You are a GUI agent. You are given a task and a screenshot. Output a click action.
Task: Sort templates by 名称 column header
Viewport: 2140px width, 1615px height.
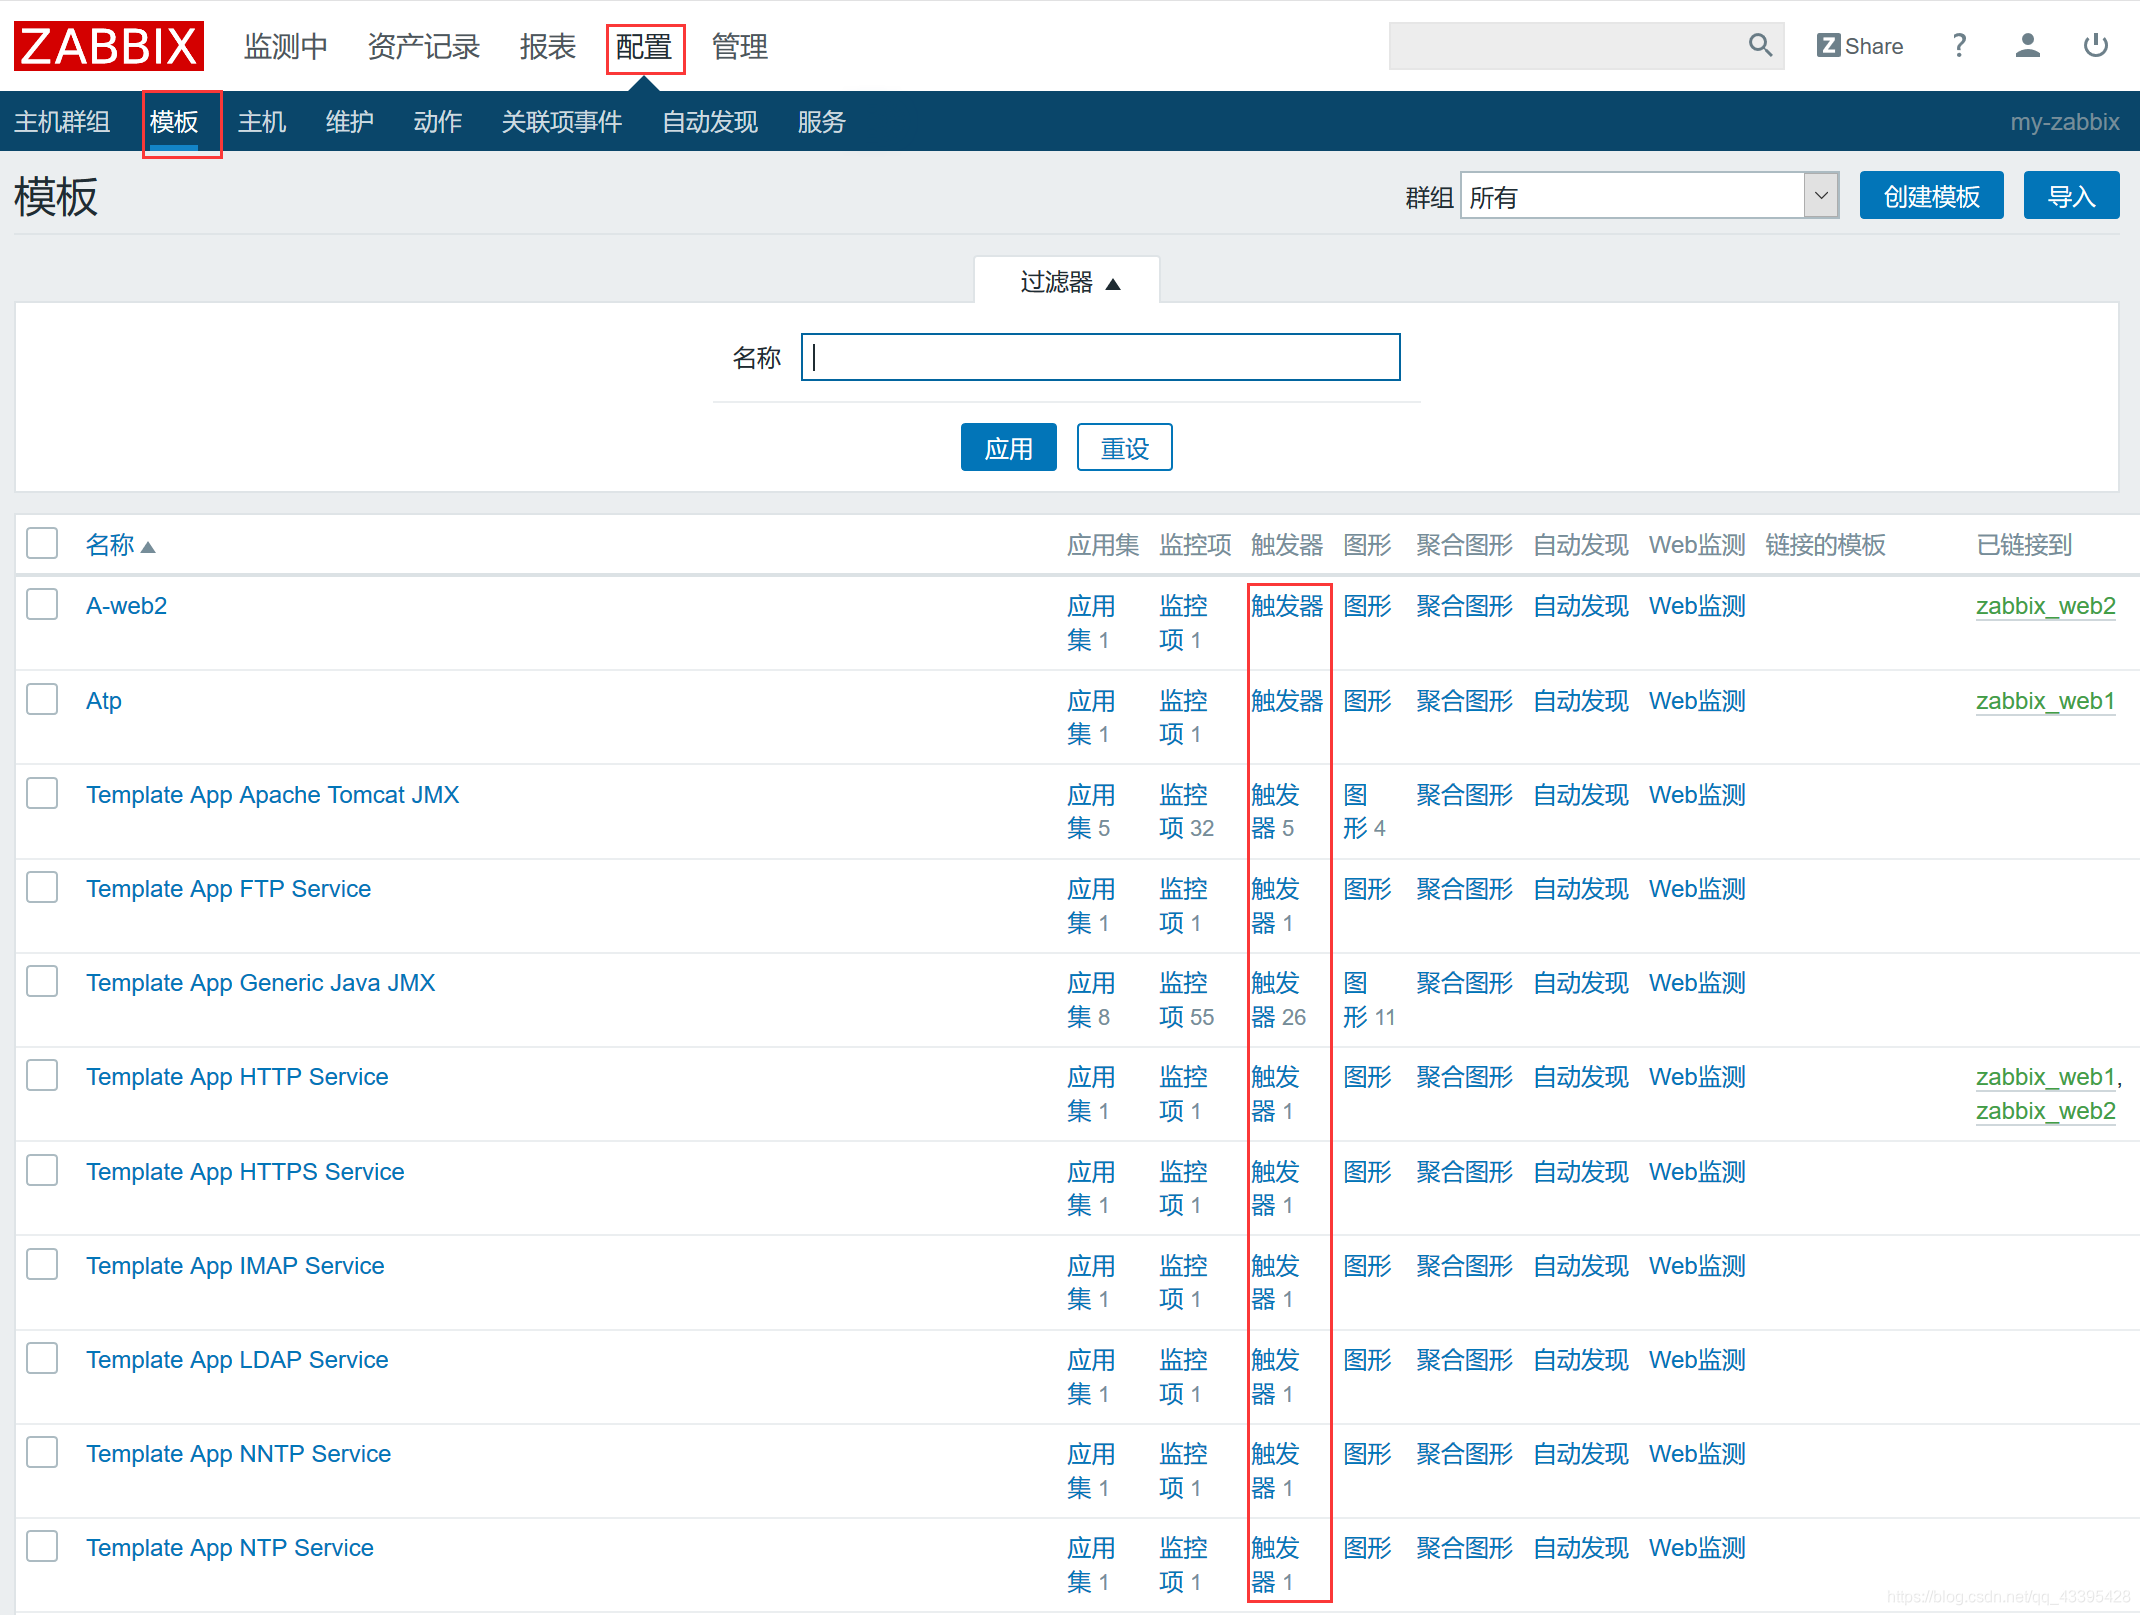[x=110, y=545]
